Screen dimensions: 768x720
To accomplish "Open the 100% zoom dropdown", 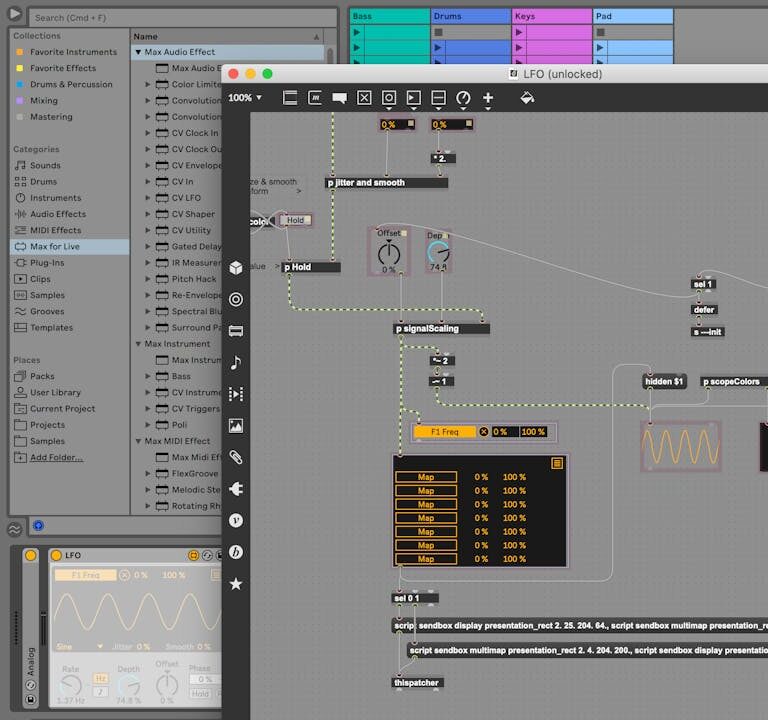I will [x=246, y=98].
